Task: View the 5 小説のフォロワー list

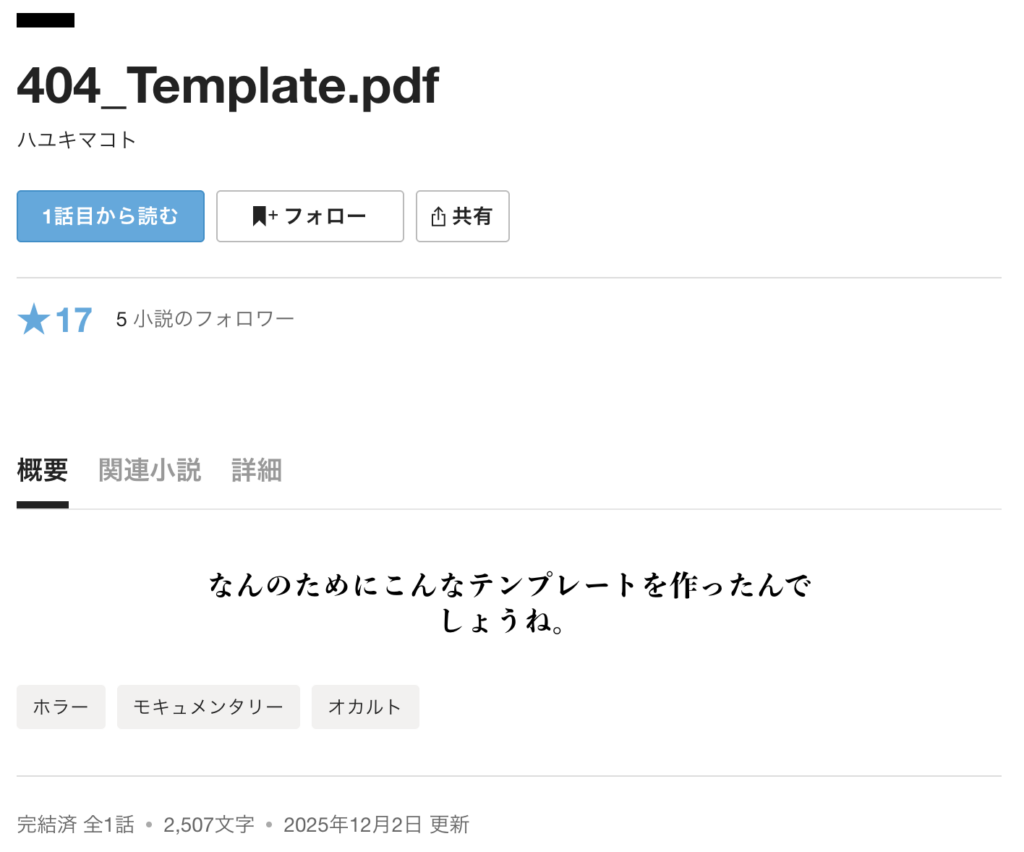Action: (205, 320)
